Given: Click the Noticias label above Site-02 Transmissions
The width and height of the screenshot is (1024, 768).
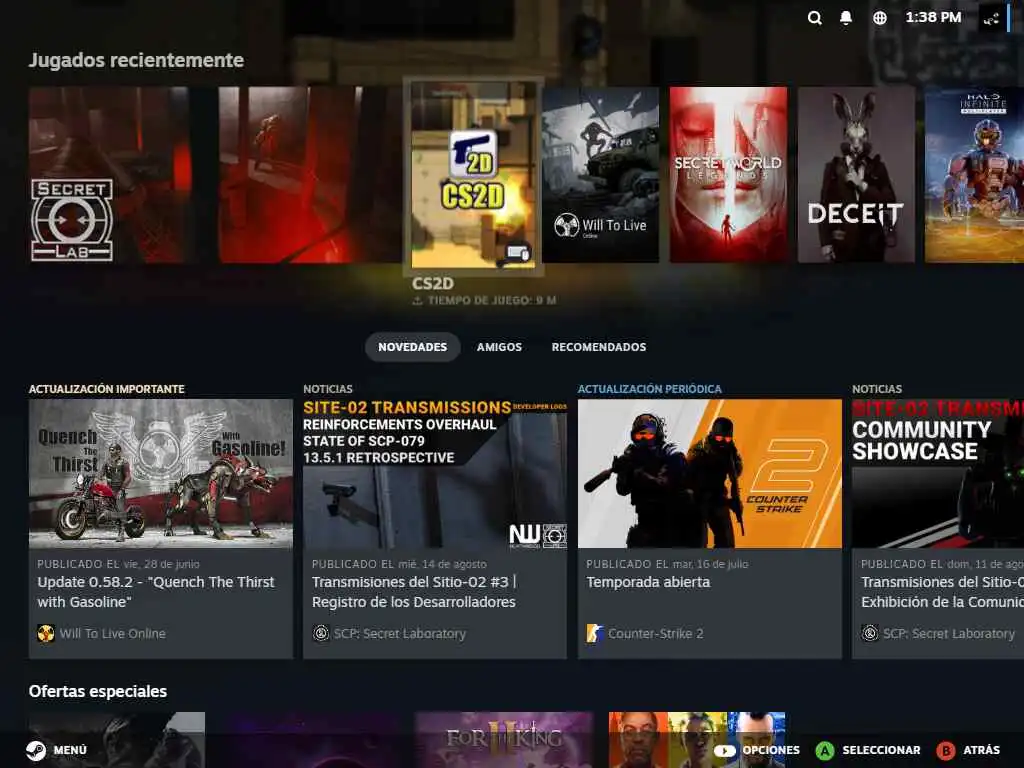Looking at the screenshot, I should pyautogui.click(x=328, y=389).
